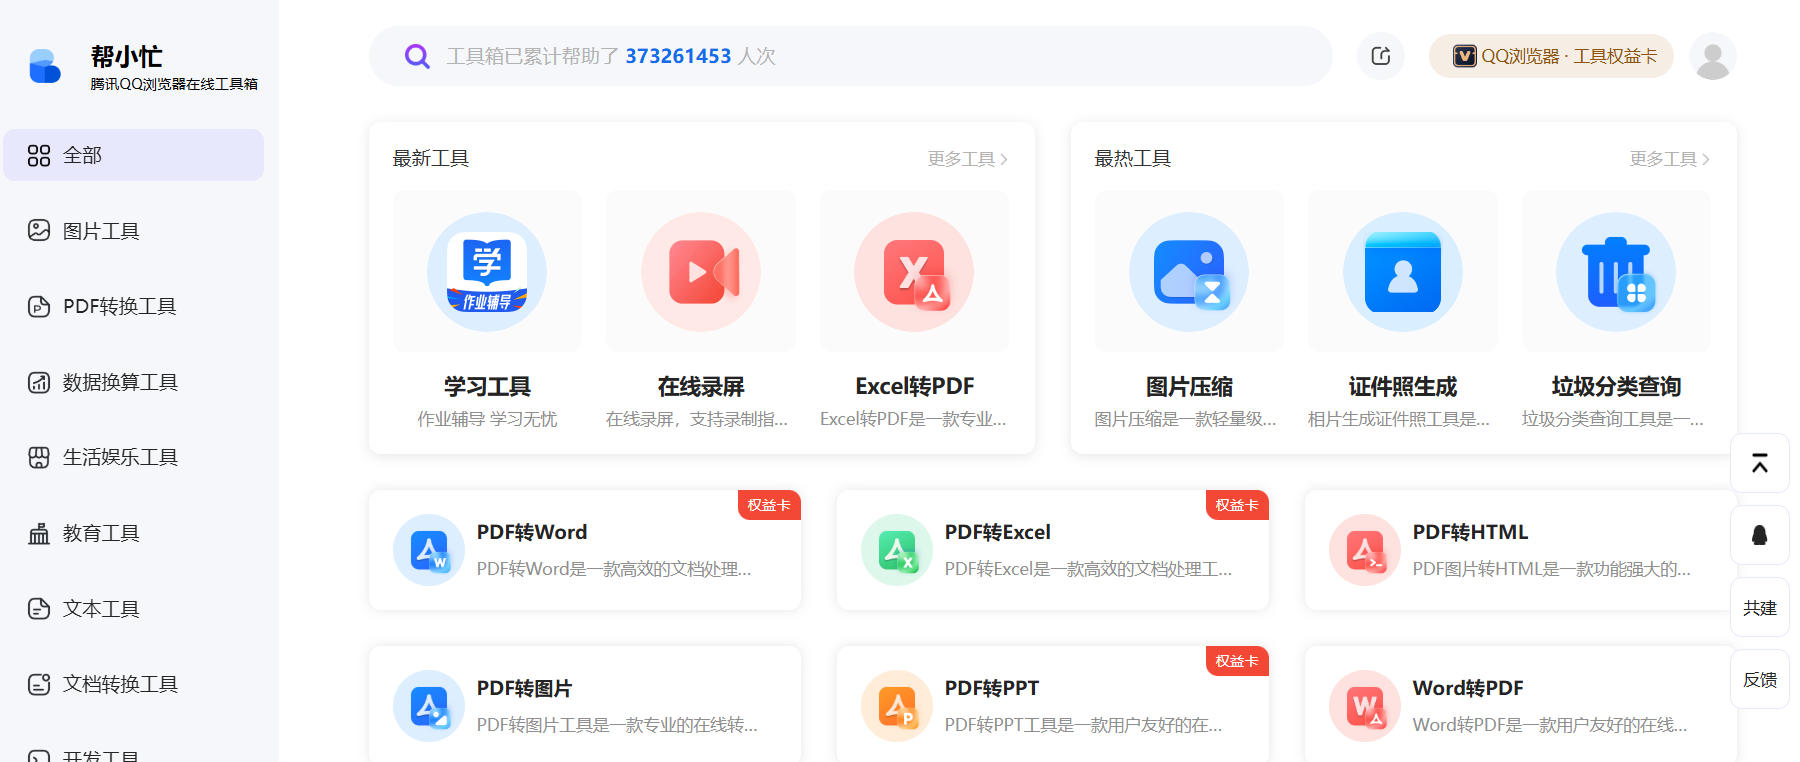The width and height of the screenshot is (1800, 762).
Task: Click the 图片工具 sidebar icon
Action: pos(39,231)
